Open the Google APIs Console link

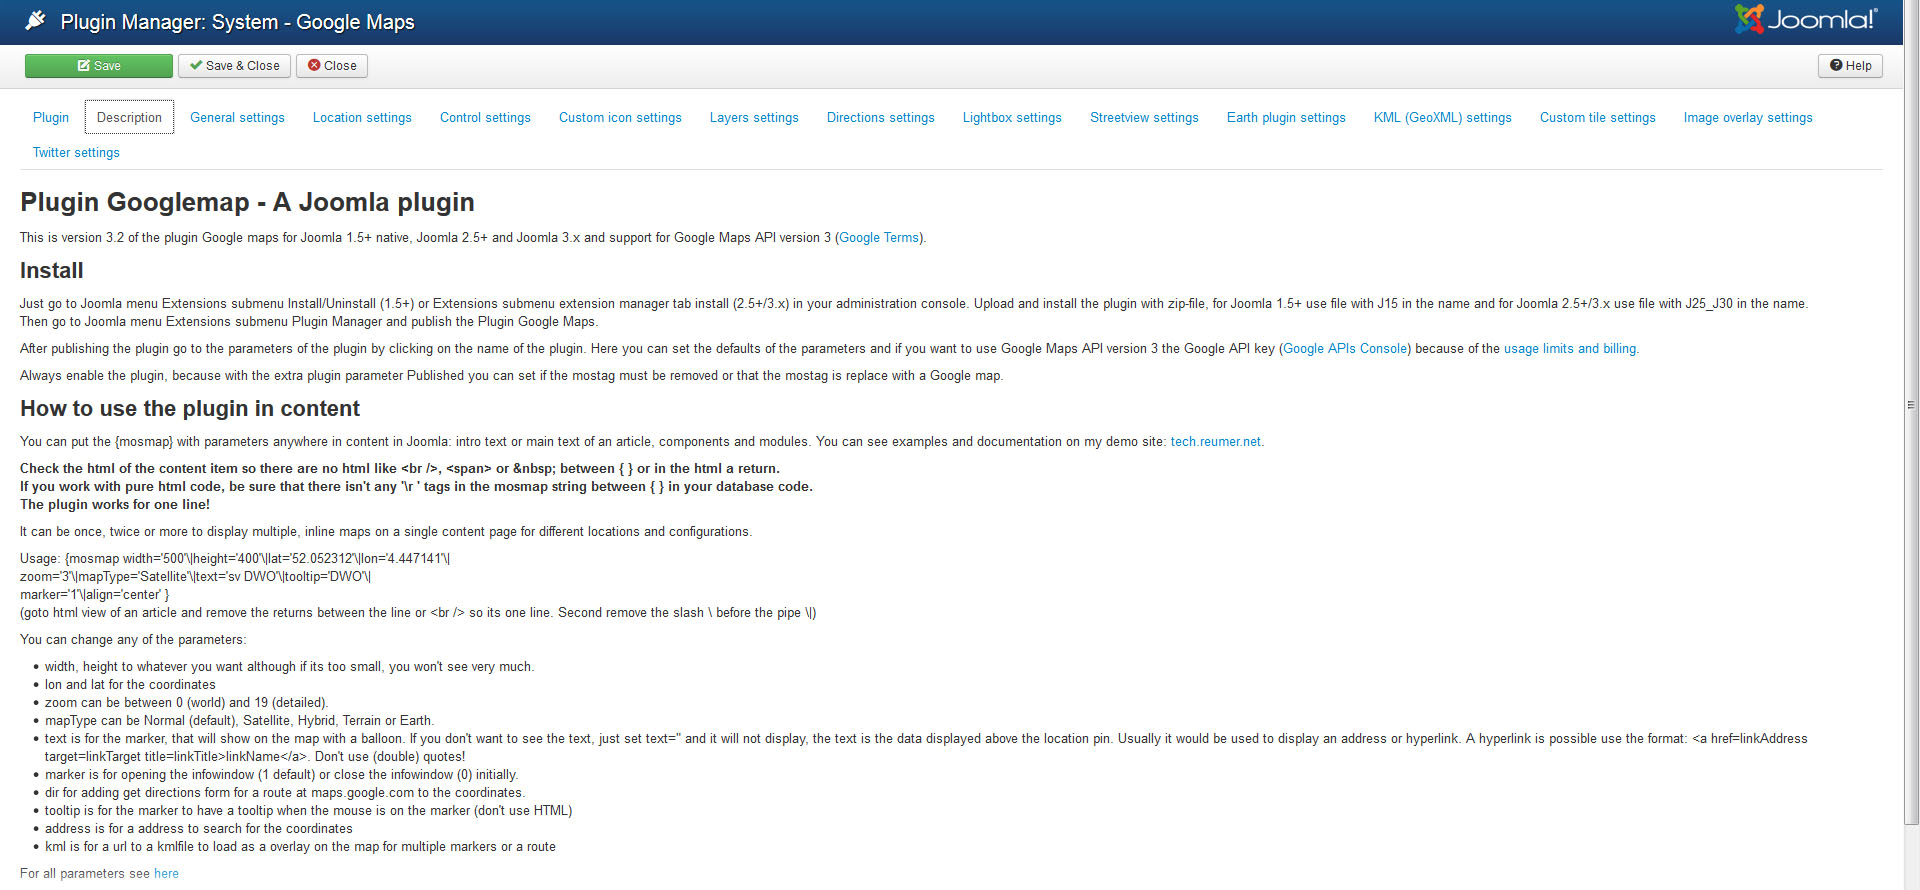point(1345,349)
